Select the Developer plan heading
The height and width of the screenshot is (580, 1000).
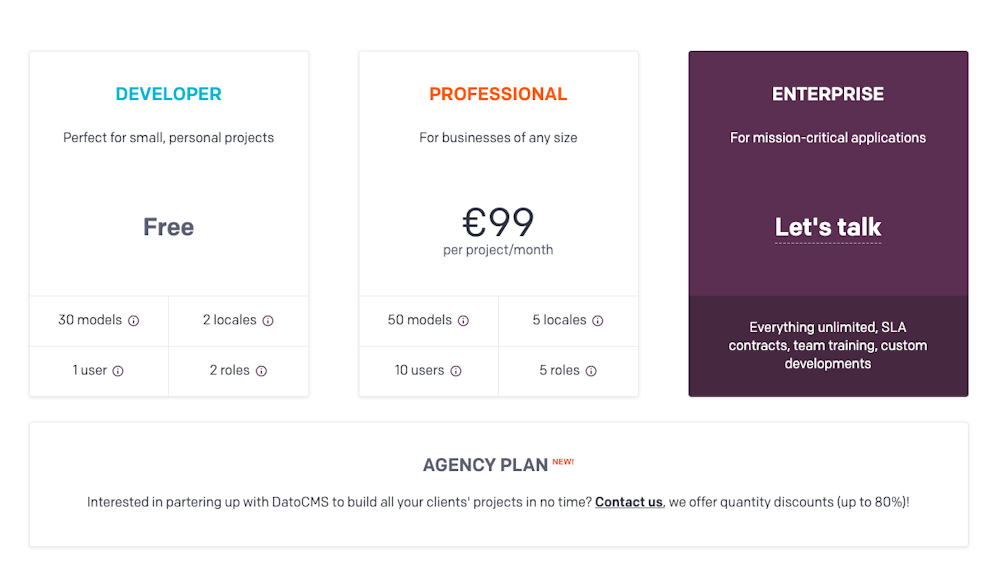(168, 94)
